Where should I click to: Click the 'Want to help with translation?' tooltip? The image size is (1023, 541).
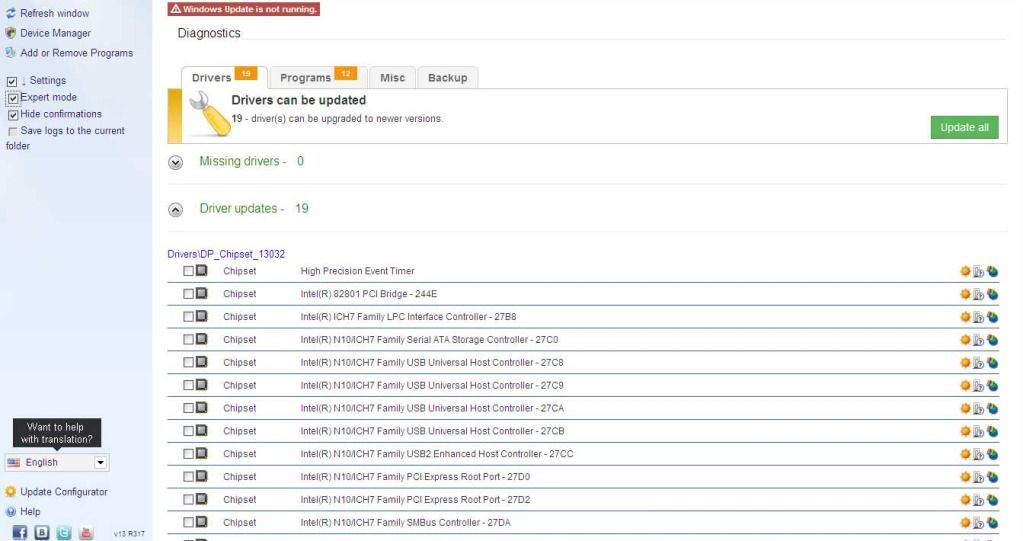(57, 433)
